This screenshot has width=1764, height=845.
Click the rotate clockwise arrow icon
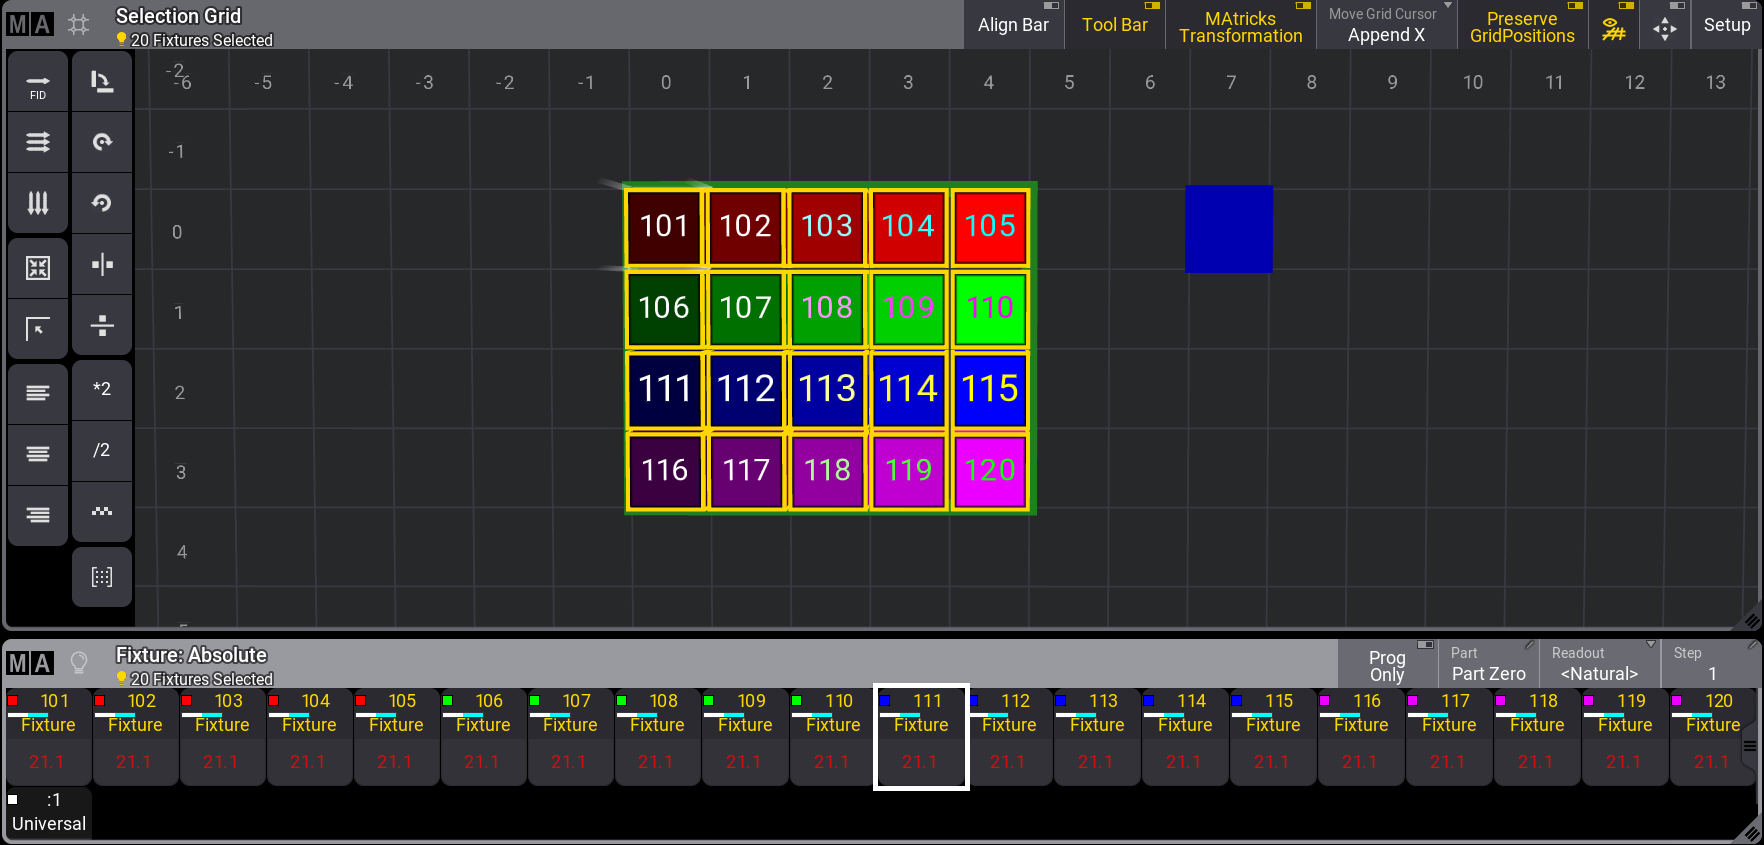pyautogui.click(x=102, y=142)
